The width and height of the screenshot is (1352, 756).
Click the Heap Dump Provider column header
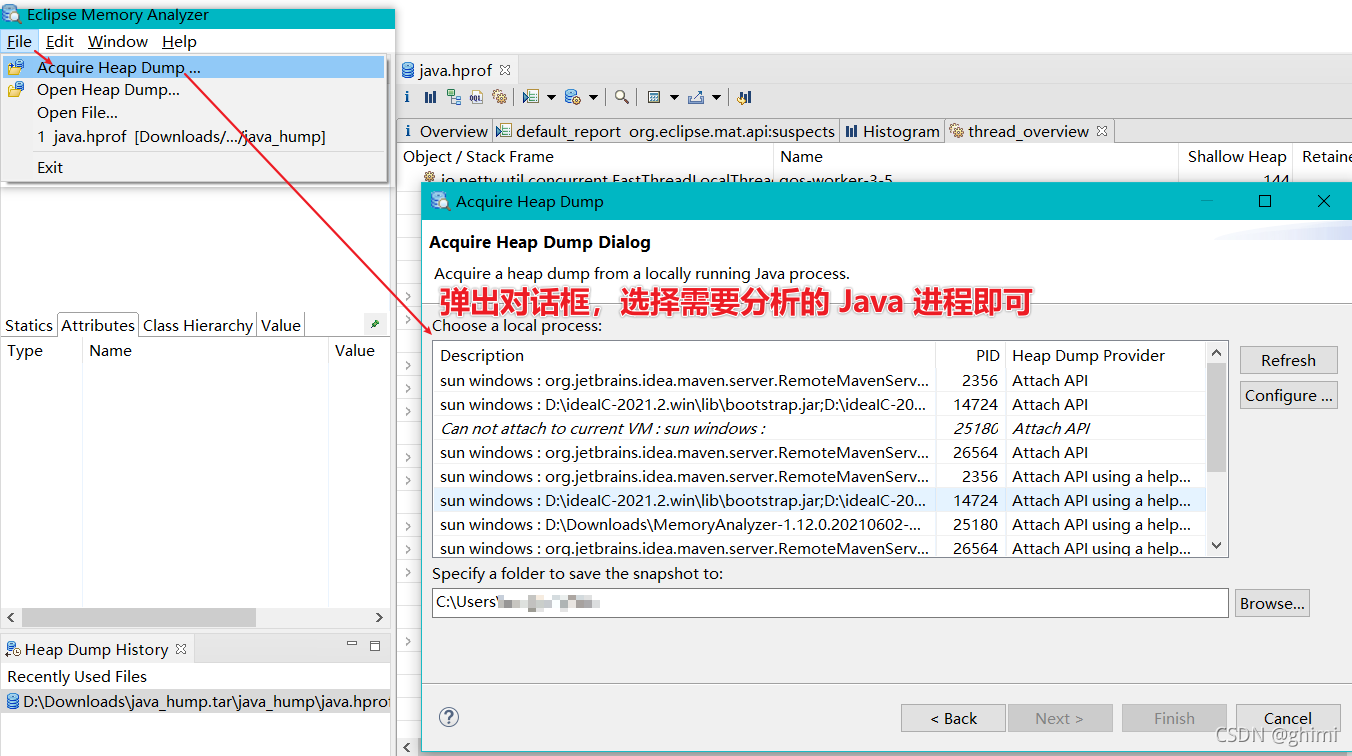click(x=1106, y=355)
